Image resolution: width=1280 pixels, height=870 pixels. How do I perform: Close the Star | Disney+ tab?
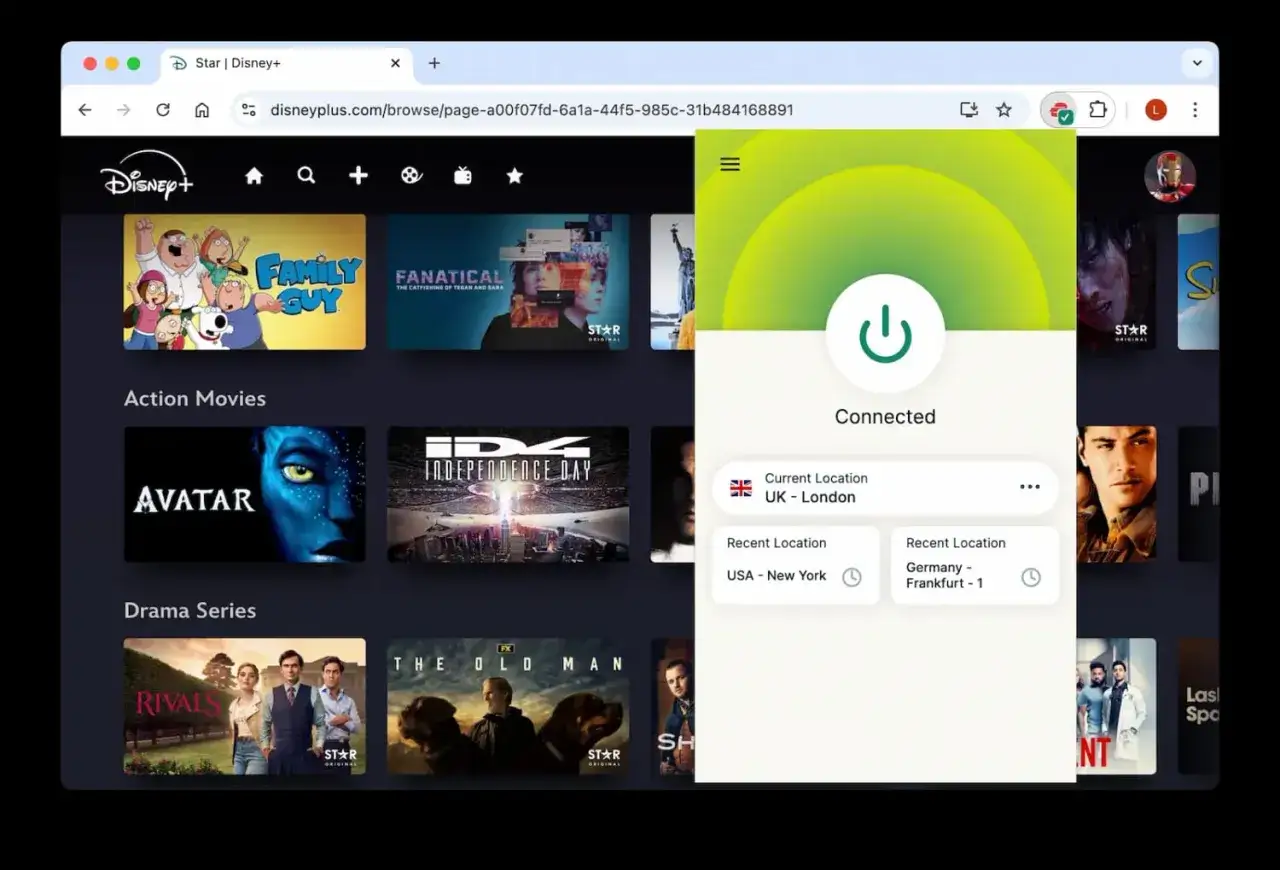[x=395, y=63]
